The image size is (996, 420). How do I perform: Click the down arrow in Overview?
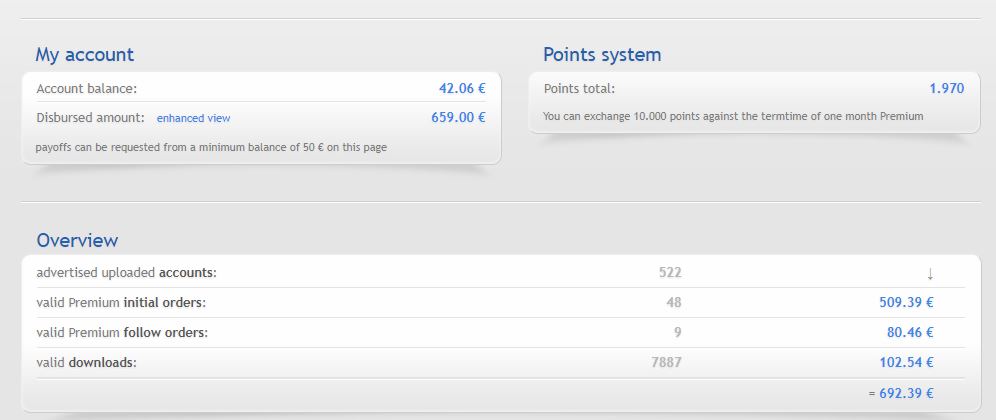point(930,273)
